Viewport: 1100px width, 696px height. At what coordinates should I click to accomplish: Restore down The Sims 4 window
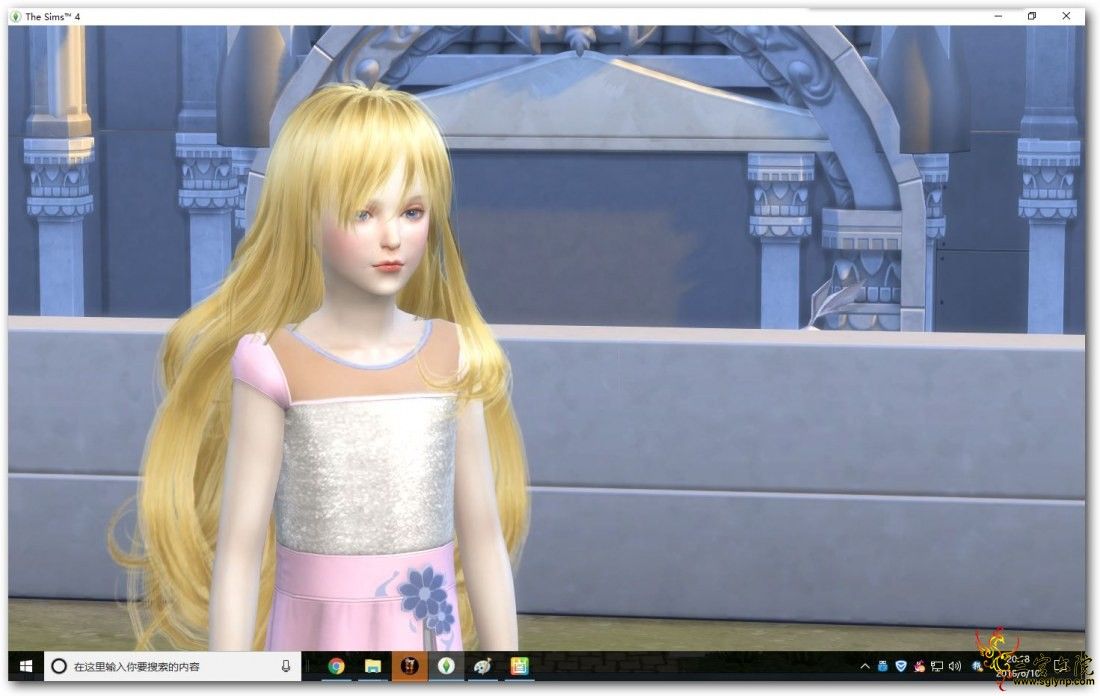[1032, 15]
